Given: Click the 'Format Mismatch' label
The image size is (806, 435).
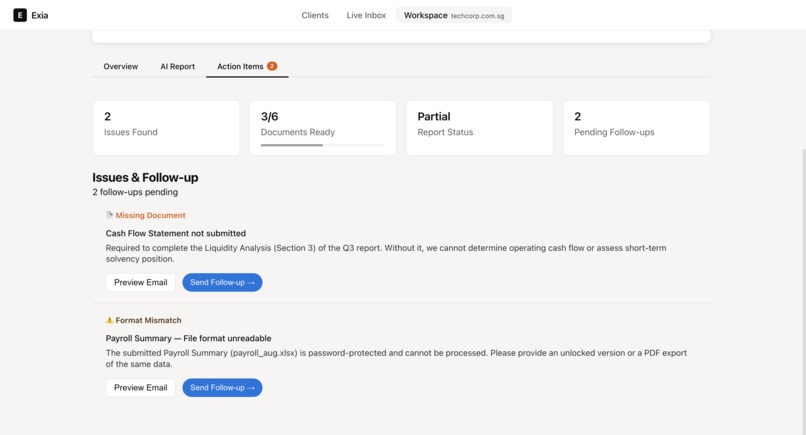Looking at the screenshot, I should click(148, 320).
